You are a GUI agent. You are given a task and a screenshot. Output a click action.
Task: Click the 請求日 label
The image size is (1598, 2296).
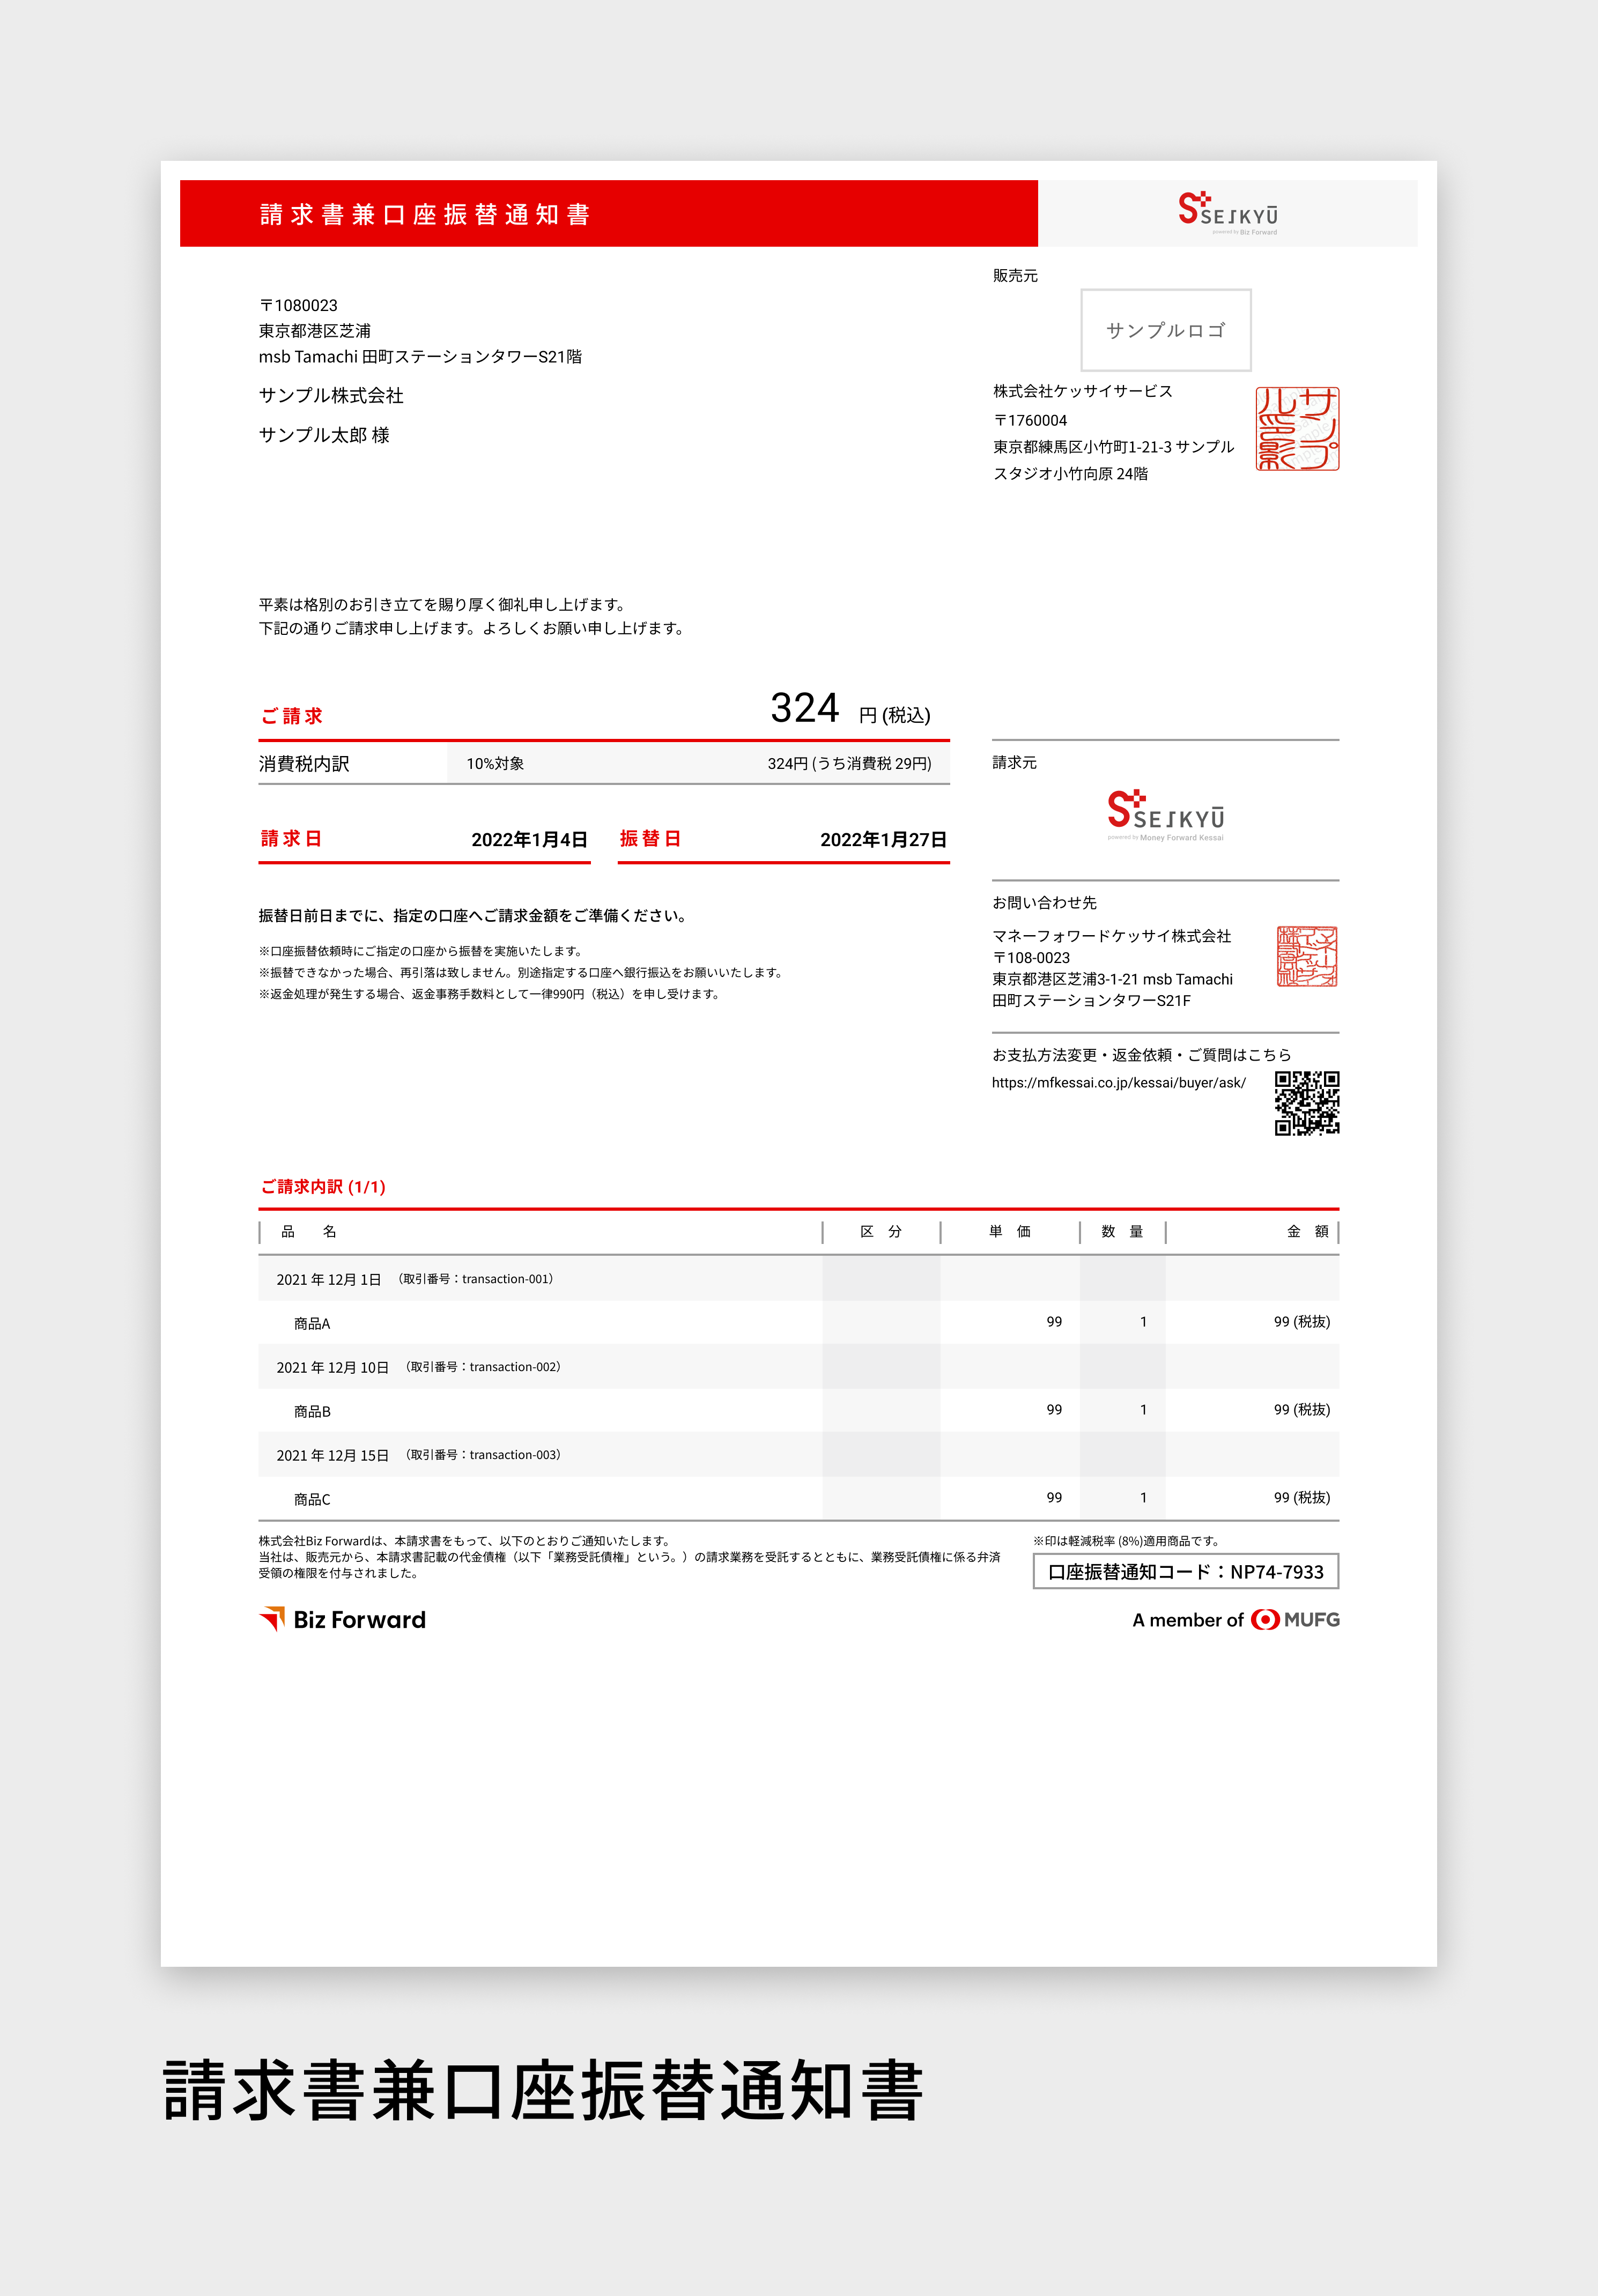[x=291, y=839]
